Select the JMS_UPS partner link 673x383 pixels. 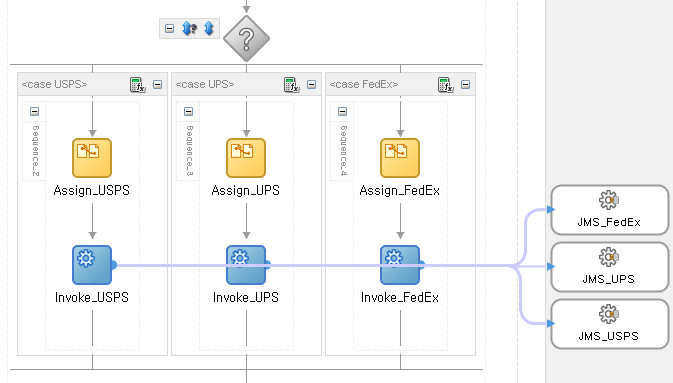tap(609, 267)
